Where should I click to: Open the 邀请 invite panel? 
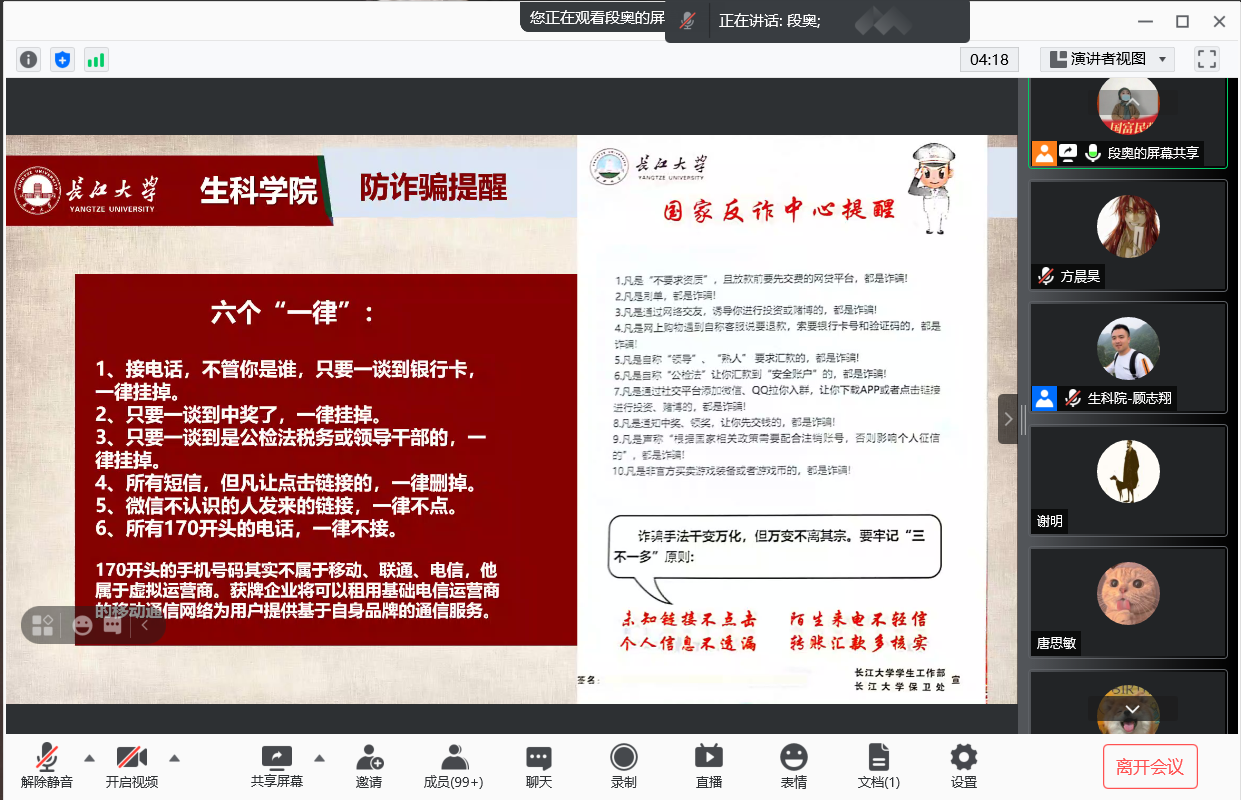pyautogui.click(x=369, y=766)
